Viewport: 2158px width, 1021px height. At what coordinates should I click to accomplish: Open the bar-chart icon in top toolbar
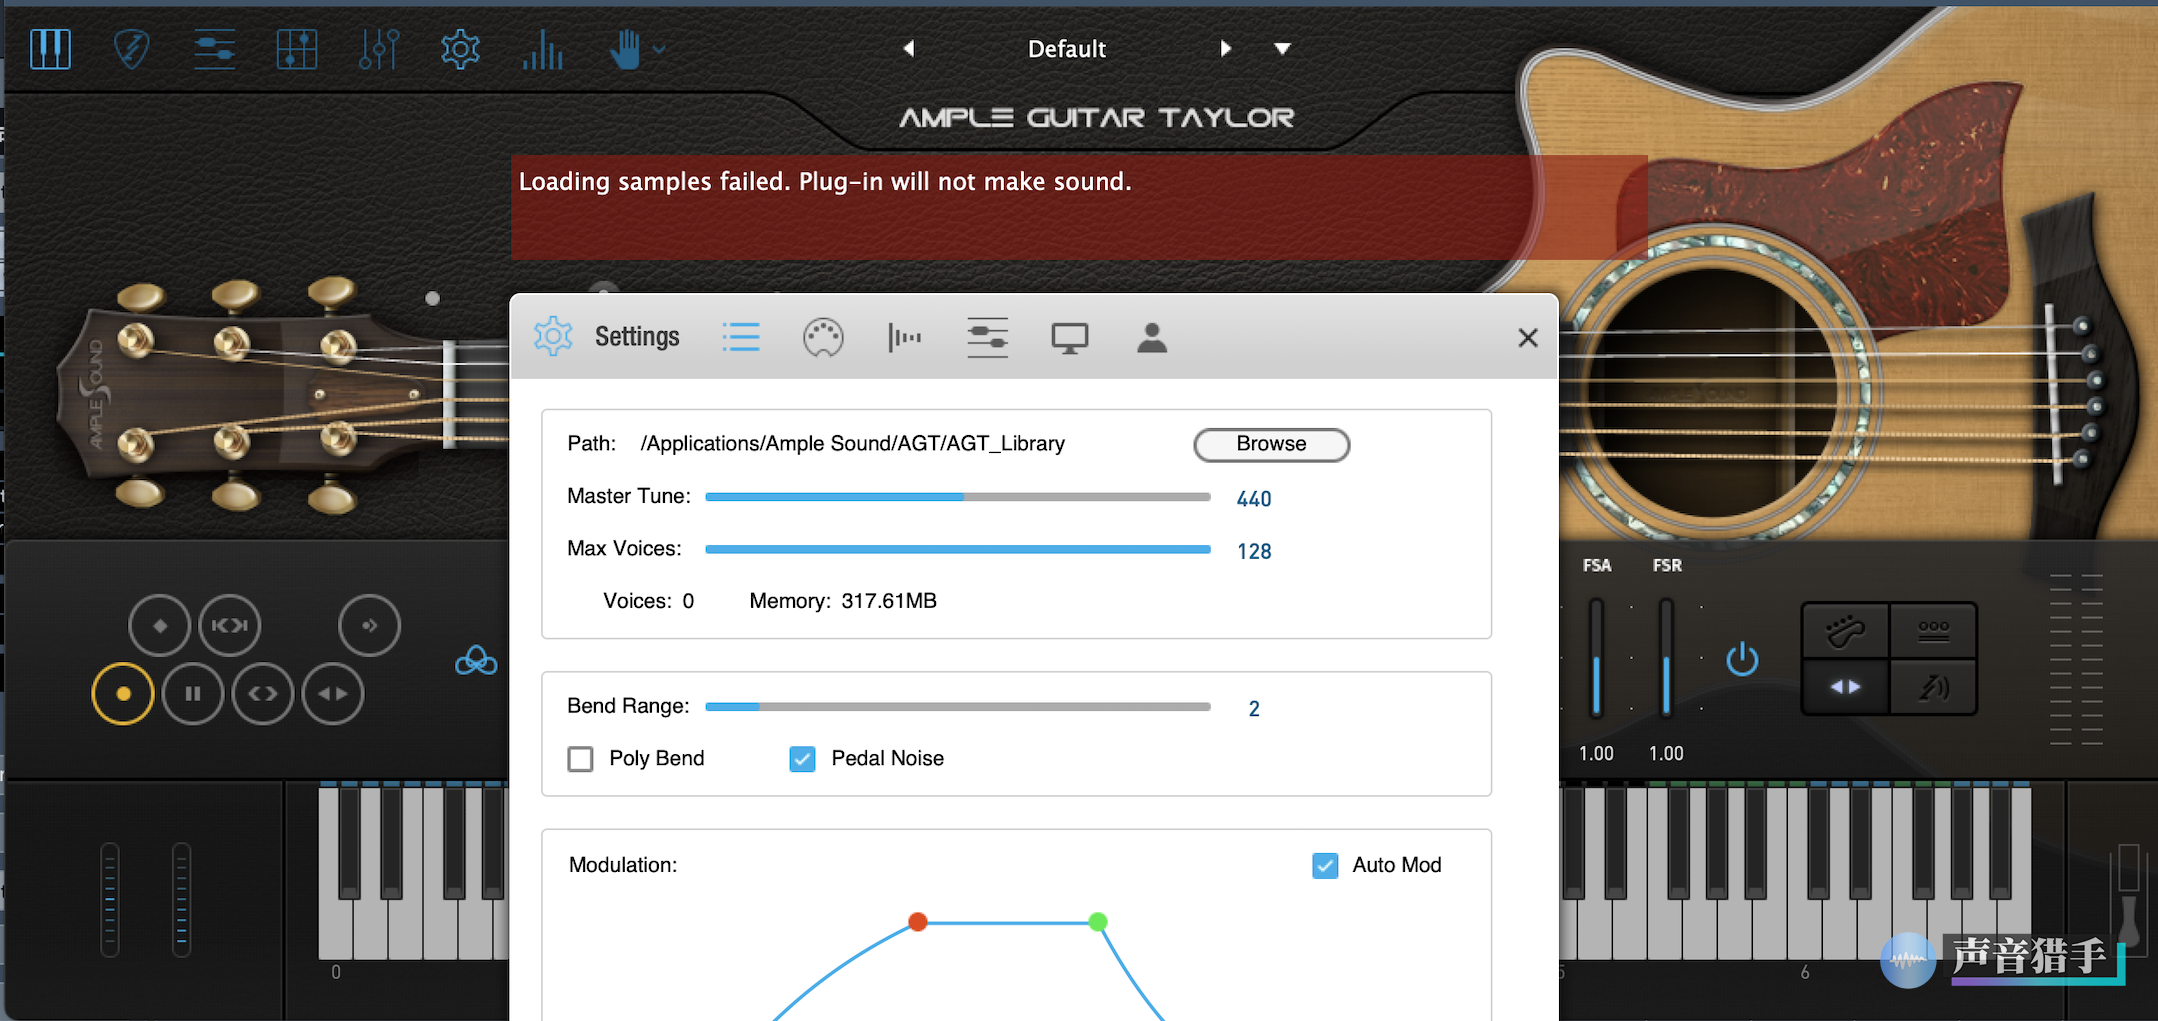click(x=542, y=49)
